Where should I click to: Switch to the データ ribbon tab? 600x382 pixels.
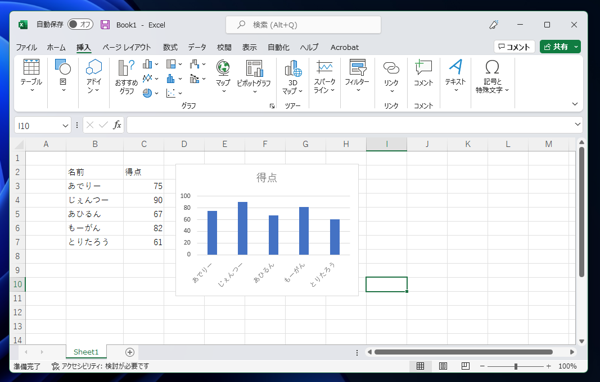click(197, 47)
